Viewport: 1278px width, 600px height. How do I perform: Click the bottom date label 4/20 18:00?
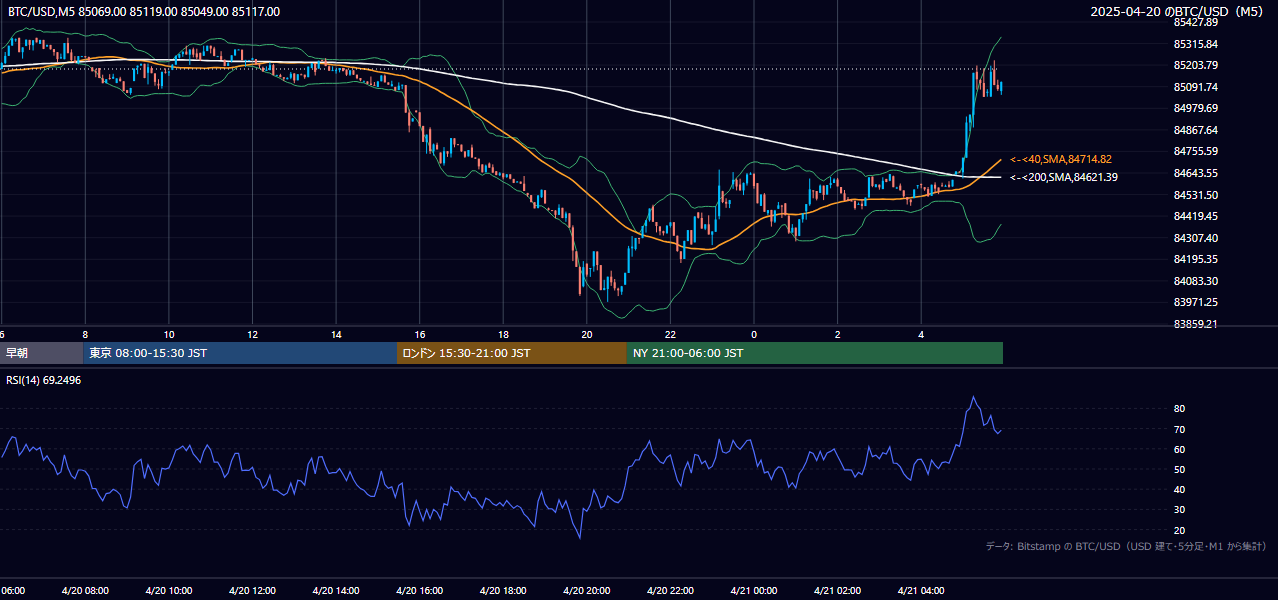(503, 591)
